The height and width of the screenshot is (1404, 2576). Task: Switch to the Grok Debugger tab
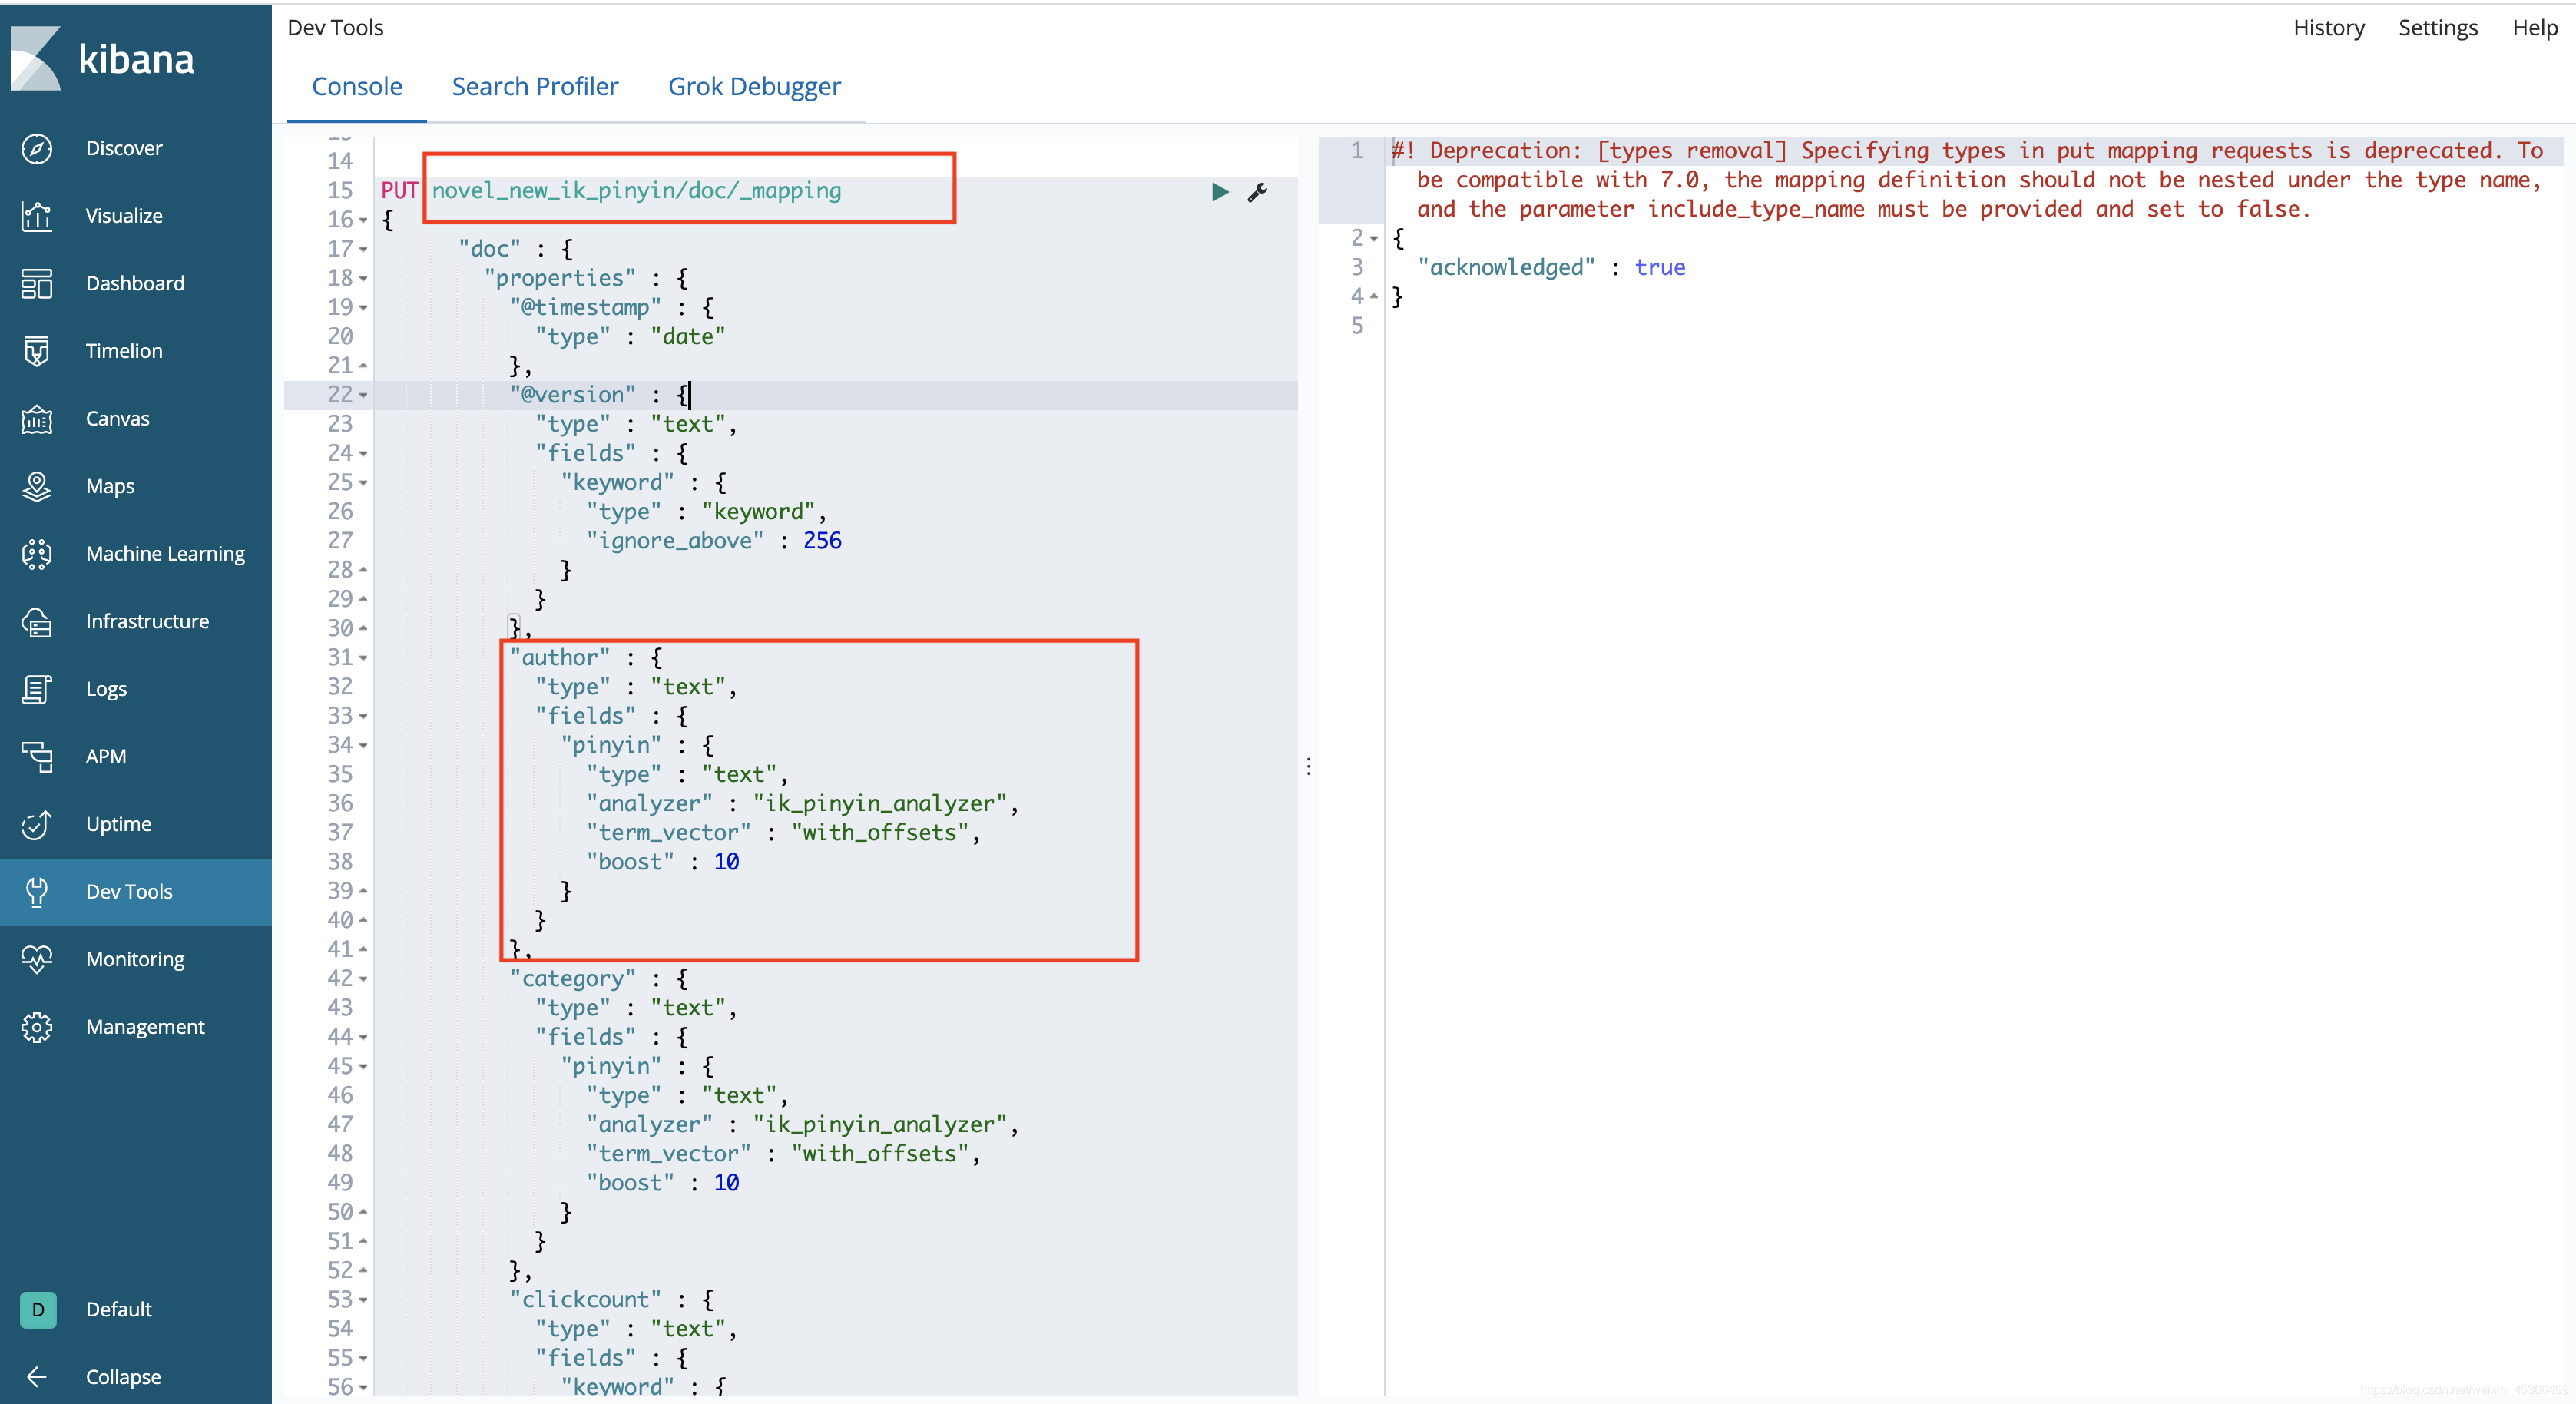click(754, 87)
